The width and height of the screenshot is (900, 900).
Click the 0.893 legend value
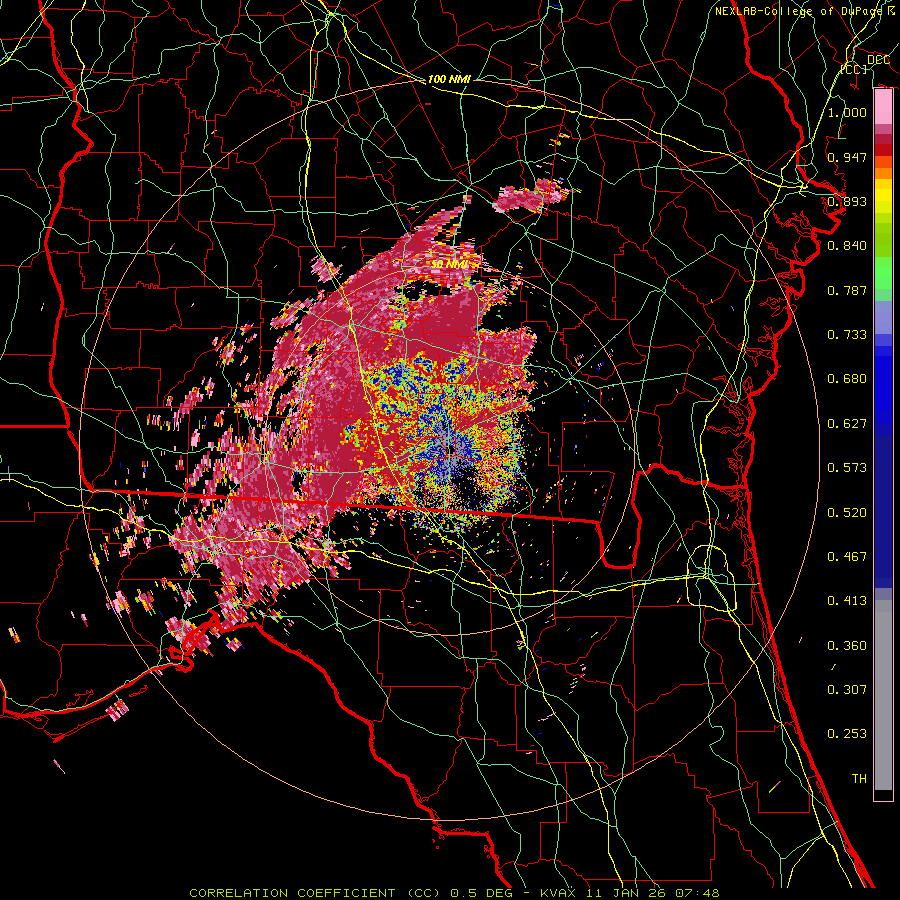[847, 201]
